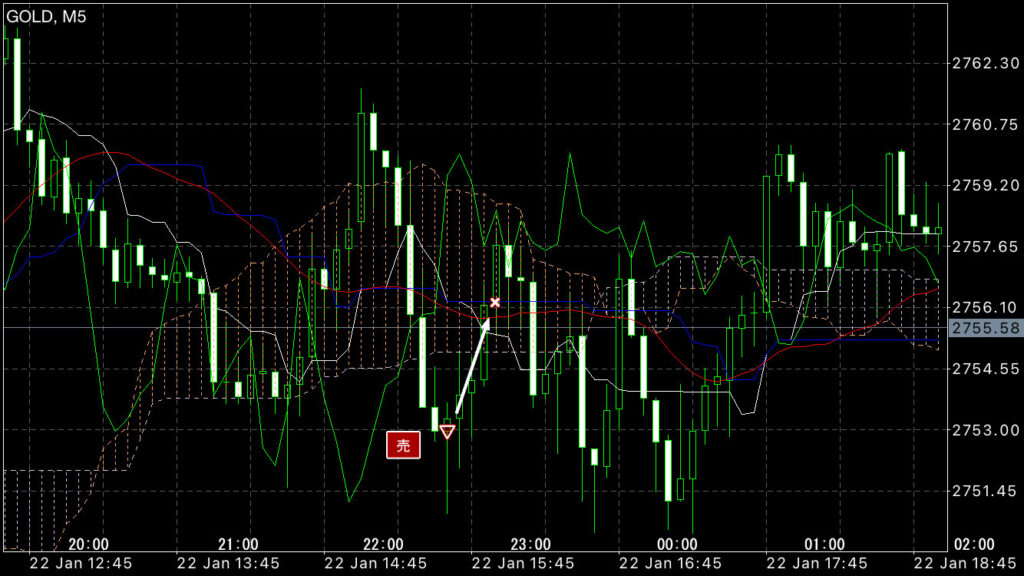The height and width of the screenshot is (576, 1024).
Task: Click the 2751.45 price scale label
Action: point(985,491)
